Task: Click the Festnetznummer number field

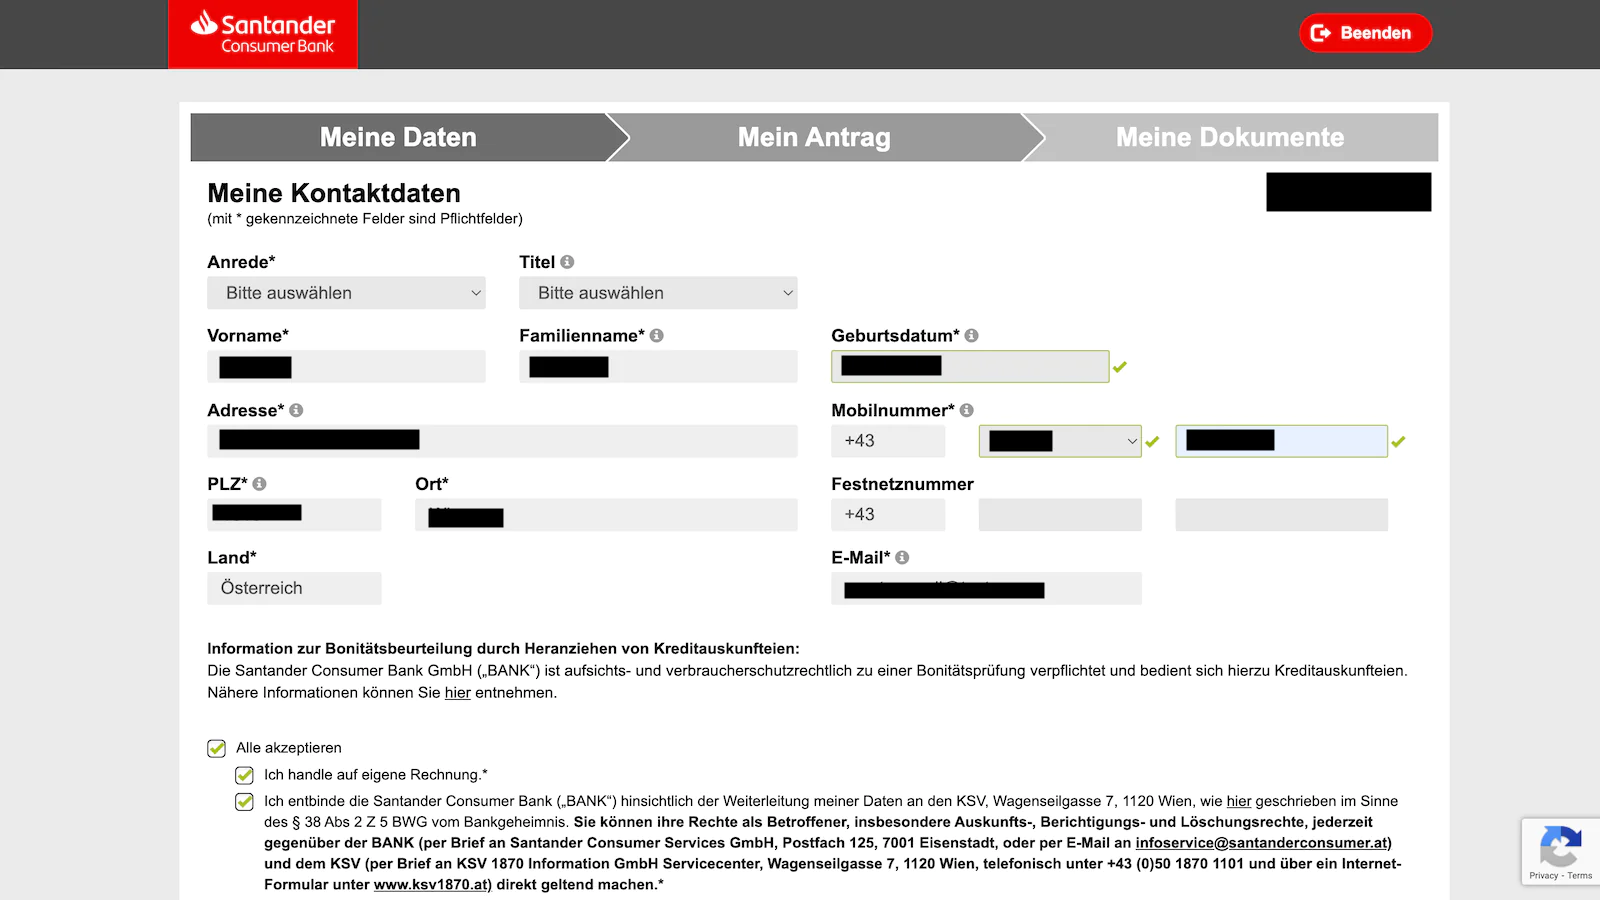Action: click(x=1281, y=515)
